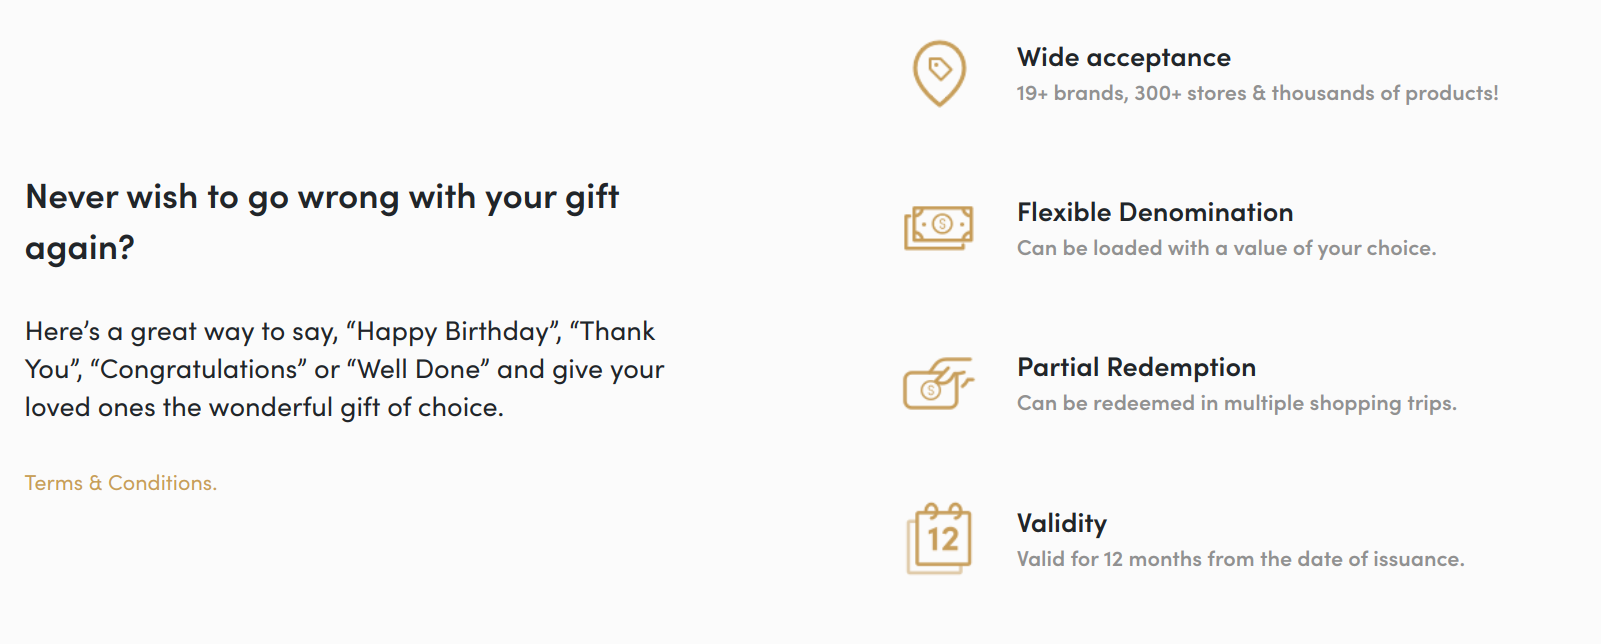Click 'Can be loaded with a value' text
The width and height of the screenshot is (1601, 644).
(x=1226, y=248)
